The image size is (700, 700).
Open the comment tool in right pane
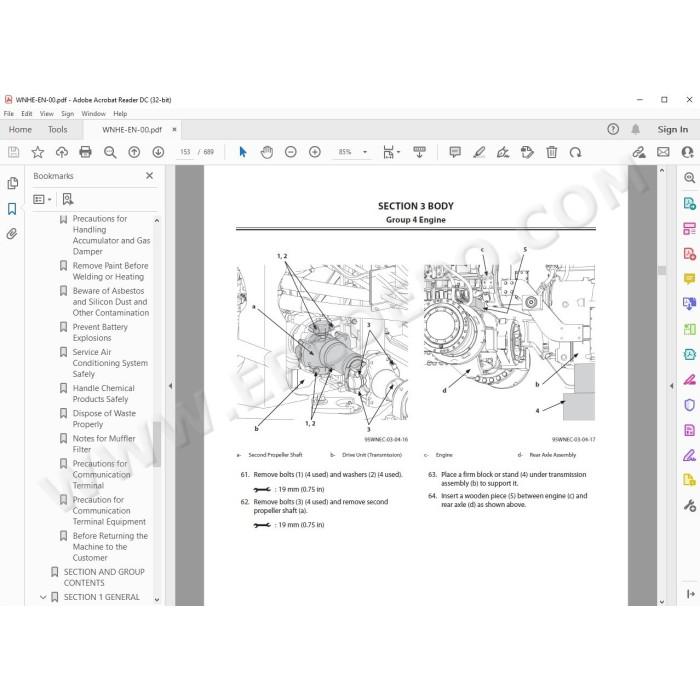click(689, 279)
